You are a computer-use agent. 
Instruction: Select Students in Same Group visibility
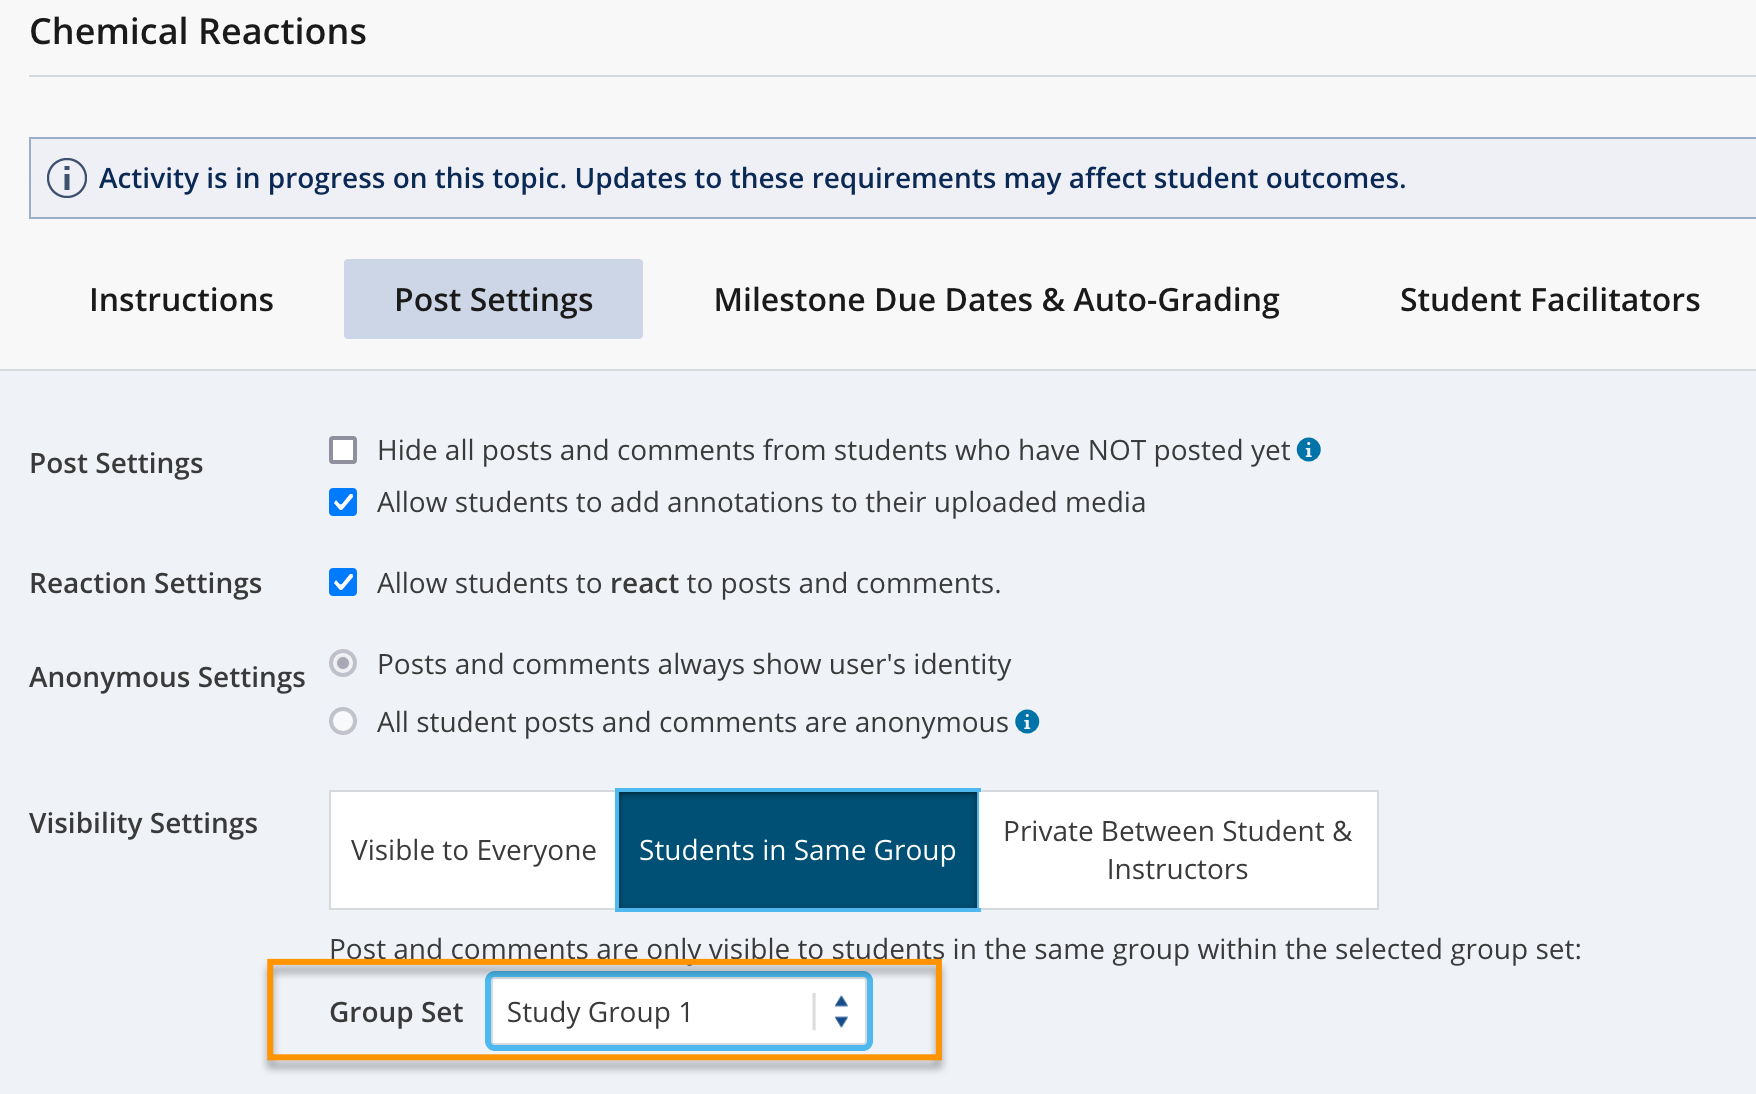click(x=797, y=850)
